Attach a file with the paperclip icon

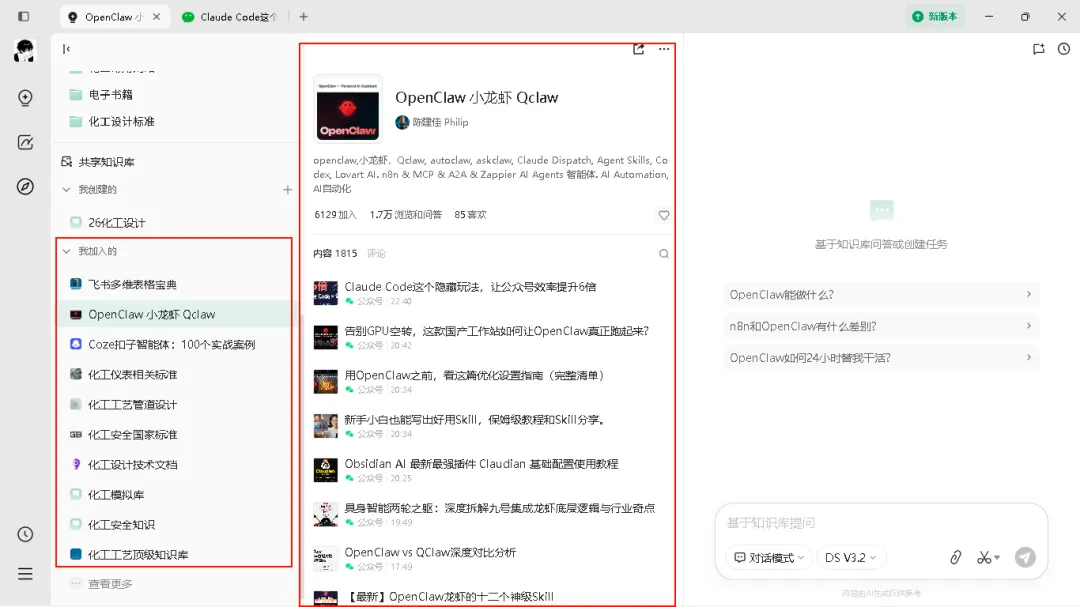(x=955, y=557)
